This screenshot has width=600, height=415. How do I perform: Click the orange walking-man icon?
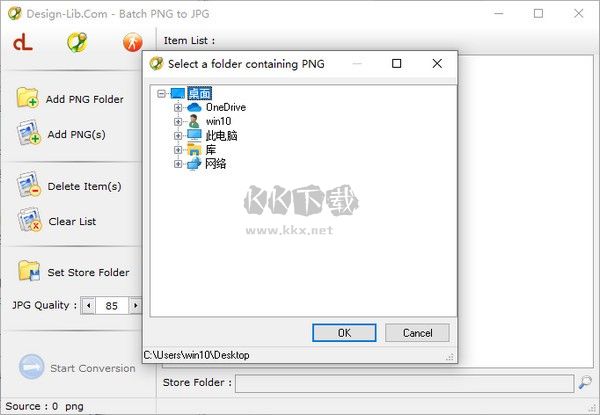click(x=133, y=42)
